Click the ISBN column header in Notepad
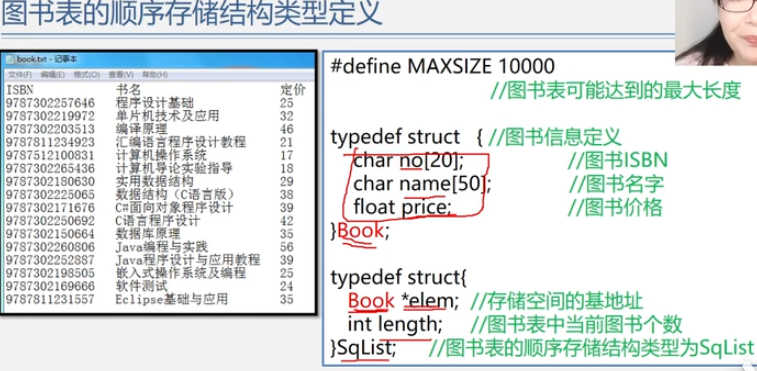The width and height of the screenshot is (757, 371). click(20, 90)
